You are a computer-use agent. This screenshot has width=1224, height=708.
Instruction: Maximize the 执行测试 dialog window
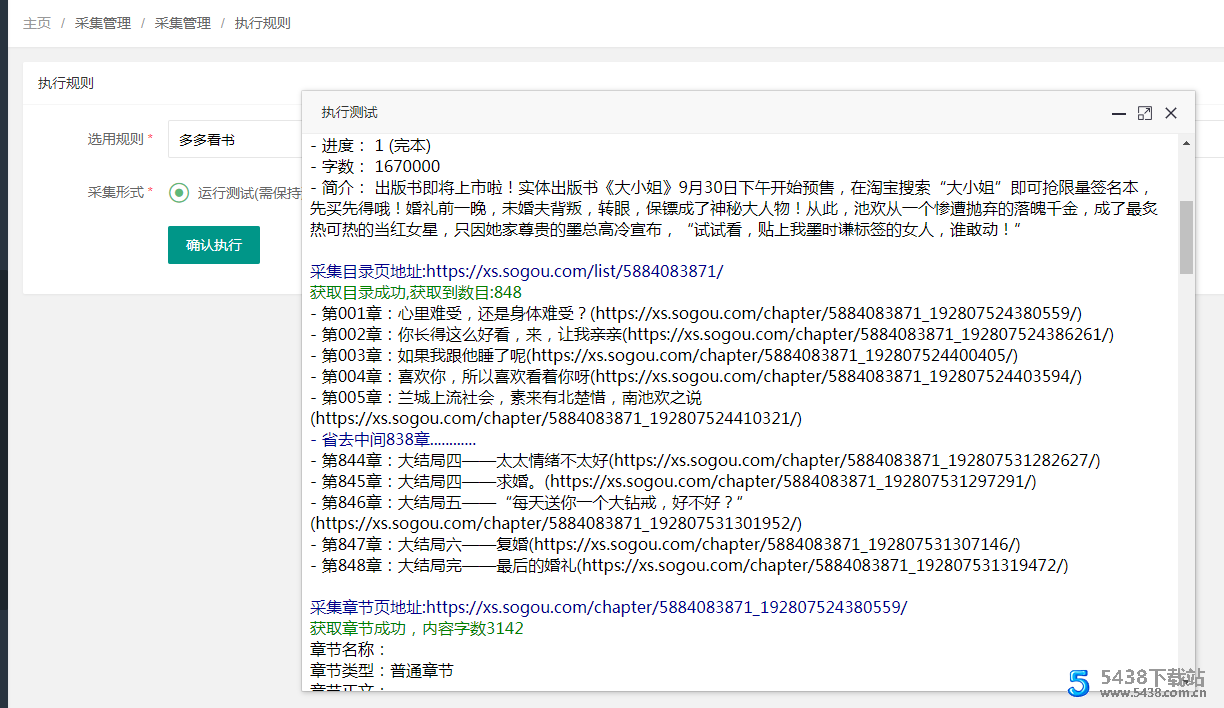point(1145,114)
